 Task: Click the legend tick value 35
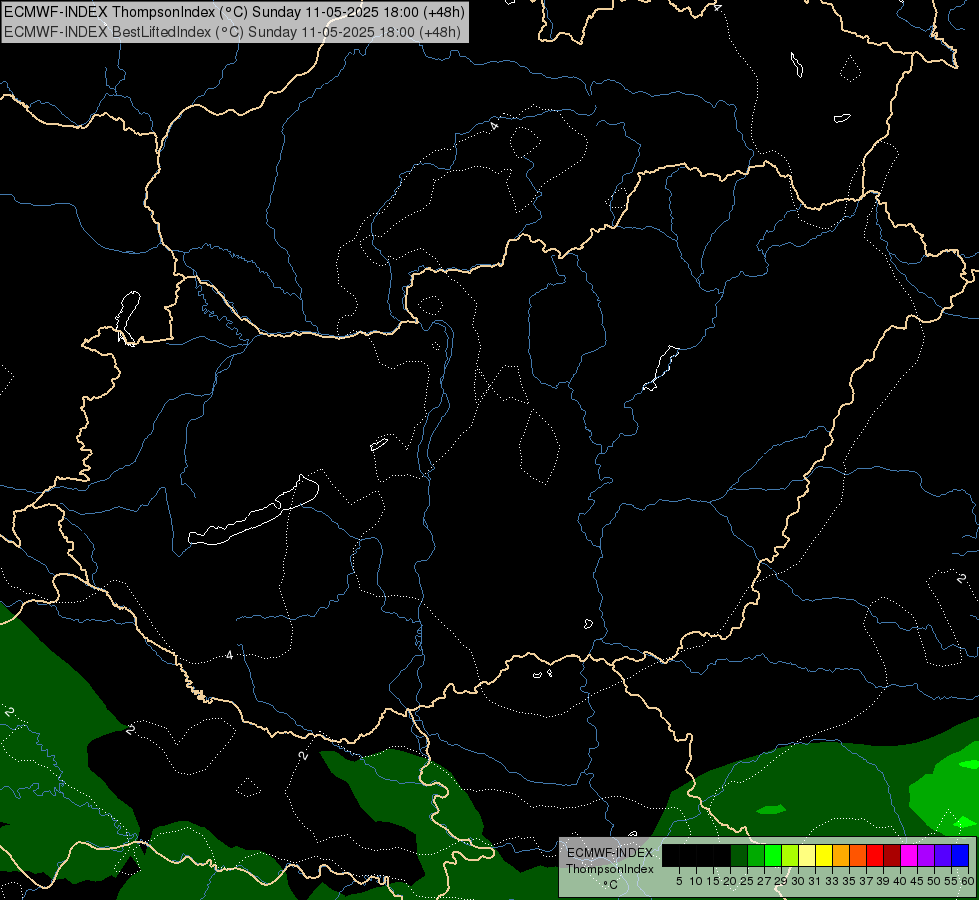[x=849, y=881]
